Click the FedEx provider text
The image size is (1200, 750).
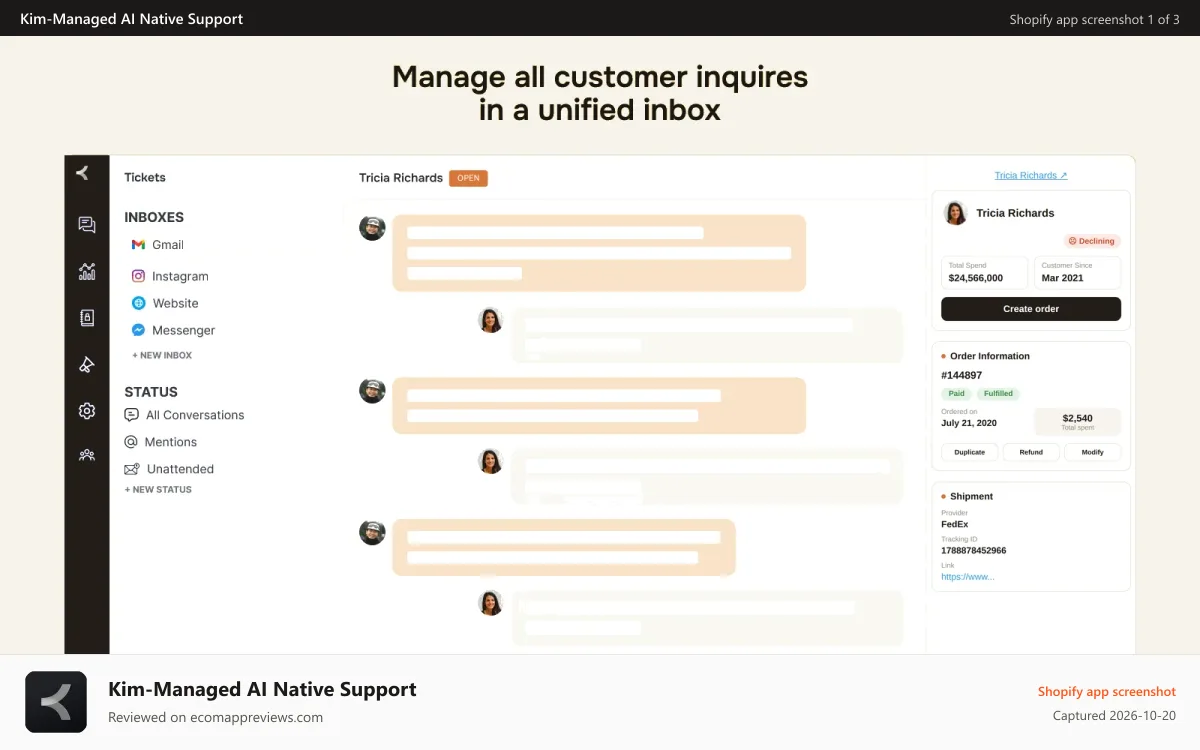(955, 524)
